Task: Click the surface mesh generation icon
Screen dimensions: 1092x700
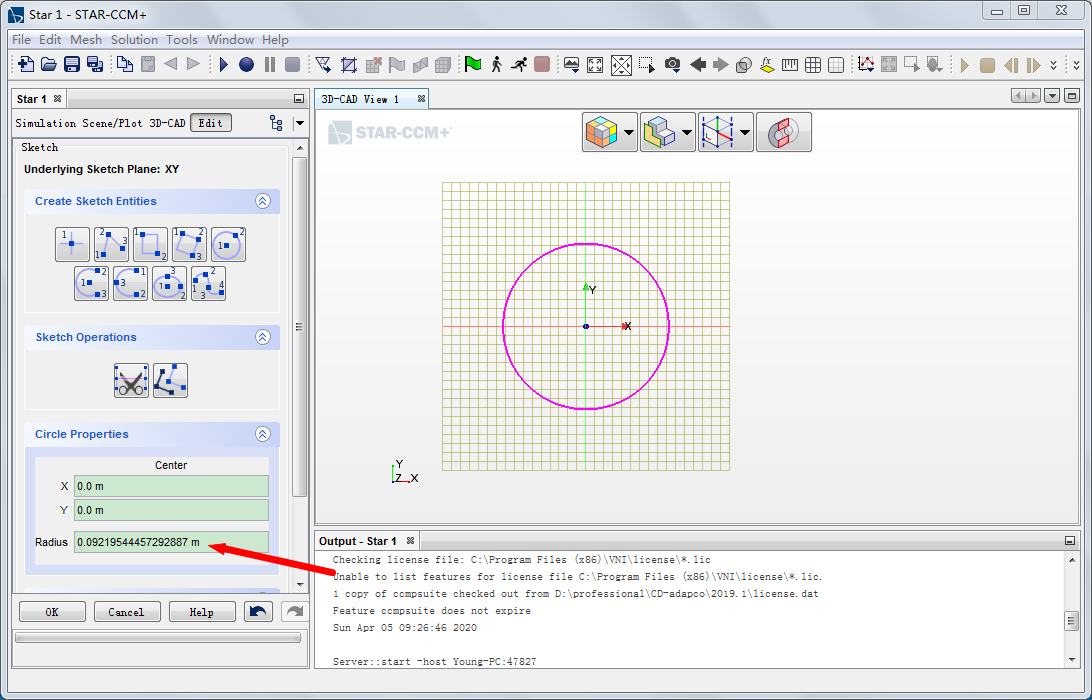Action: pos(323,65)
